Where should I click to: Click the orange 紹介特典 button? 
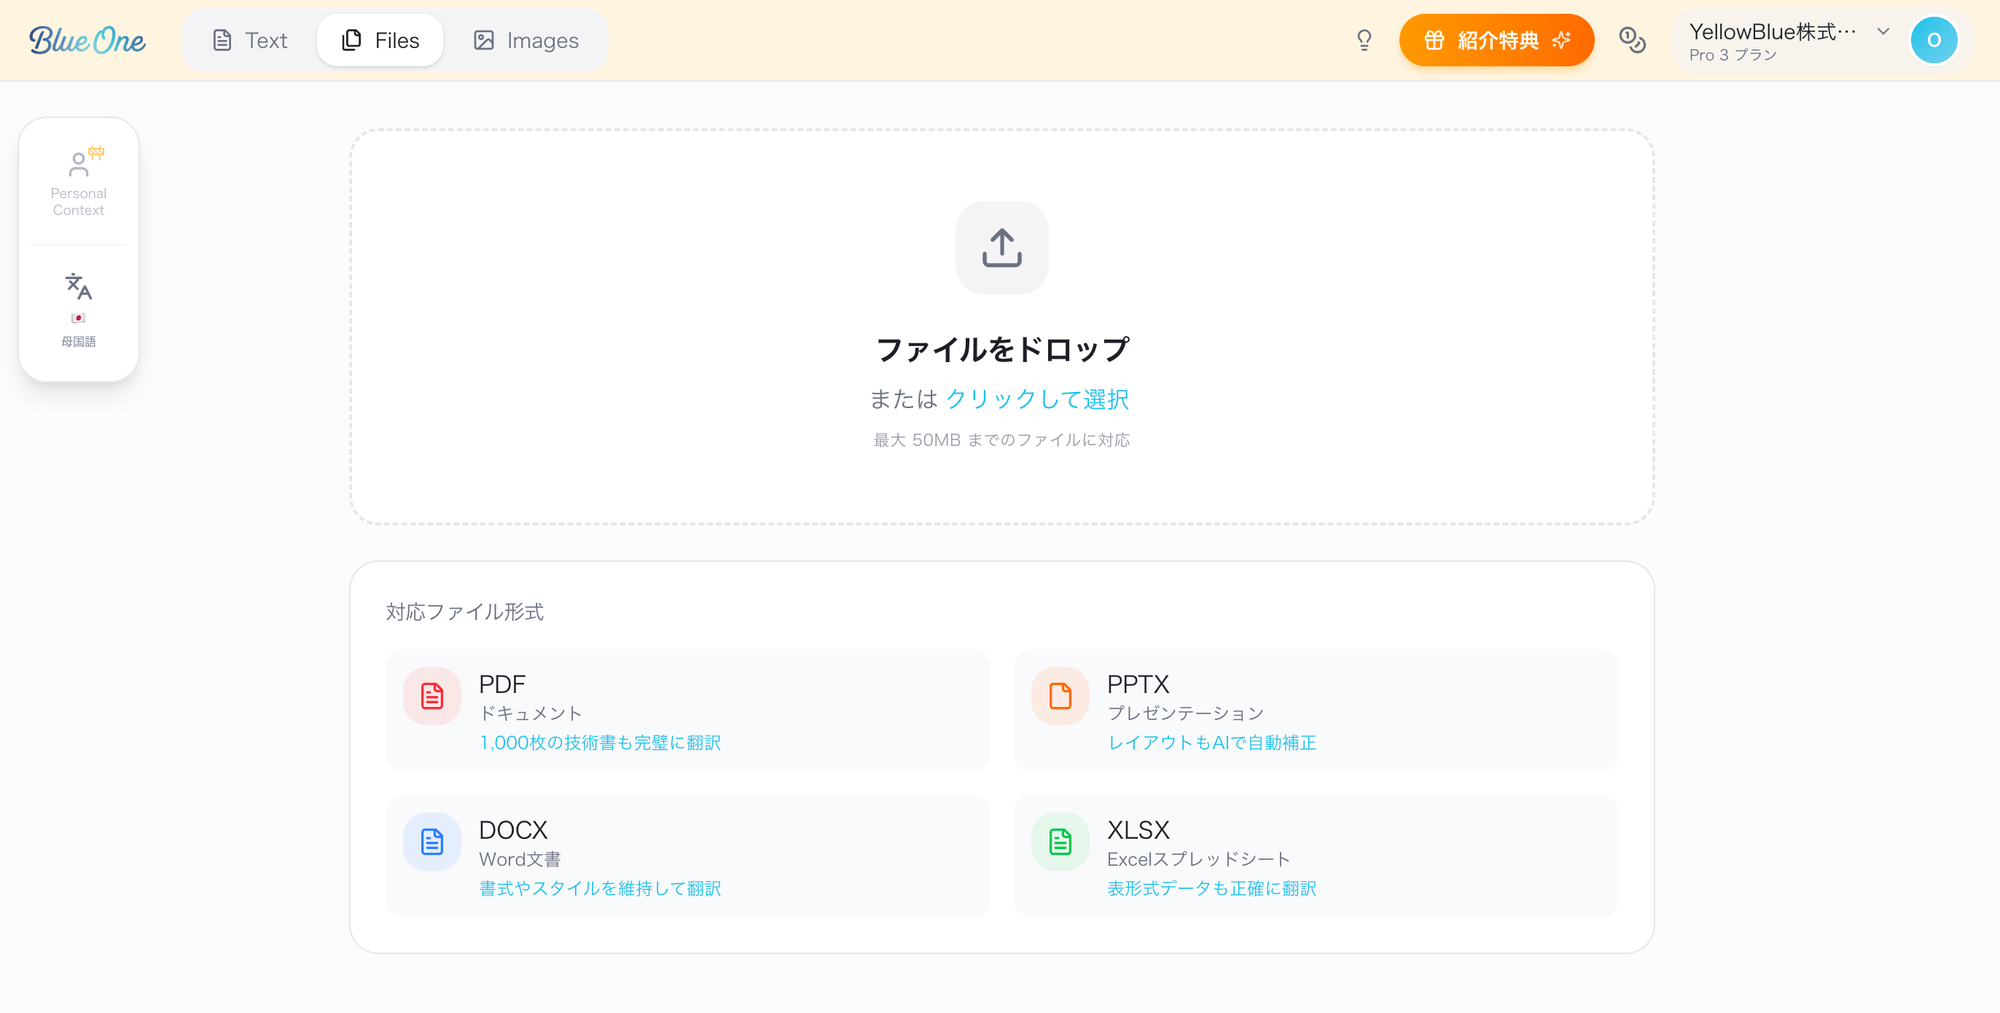tap(1496, 40)
